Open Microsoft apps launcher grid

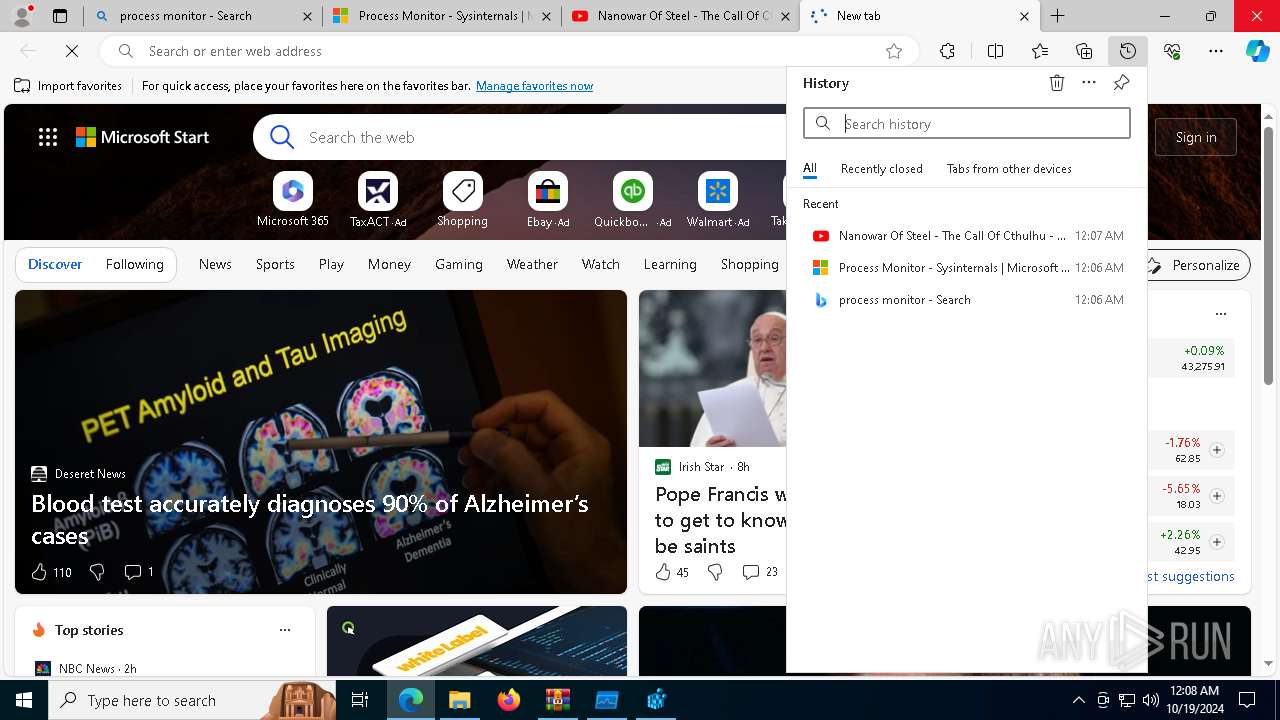[x=48, y=137]
